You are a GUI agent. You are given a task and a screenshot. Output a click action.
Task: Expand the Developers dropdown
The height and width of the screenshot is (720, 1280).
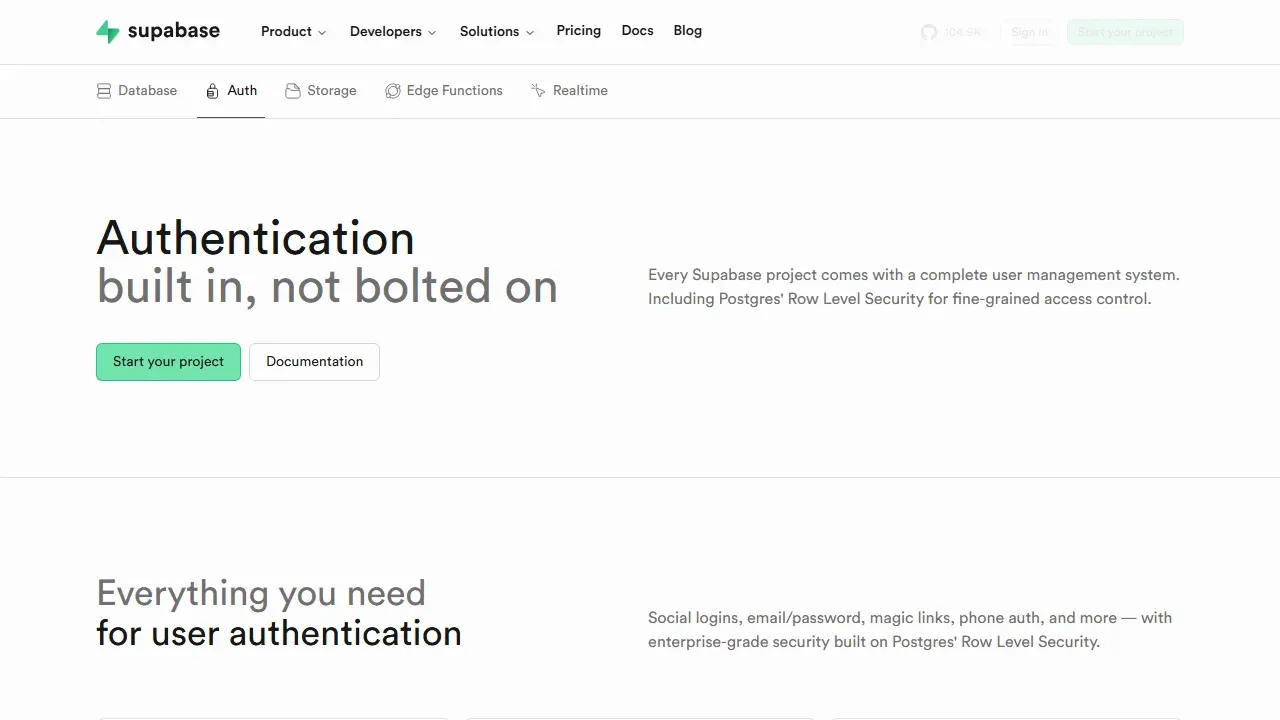pos(393,32)
